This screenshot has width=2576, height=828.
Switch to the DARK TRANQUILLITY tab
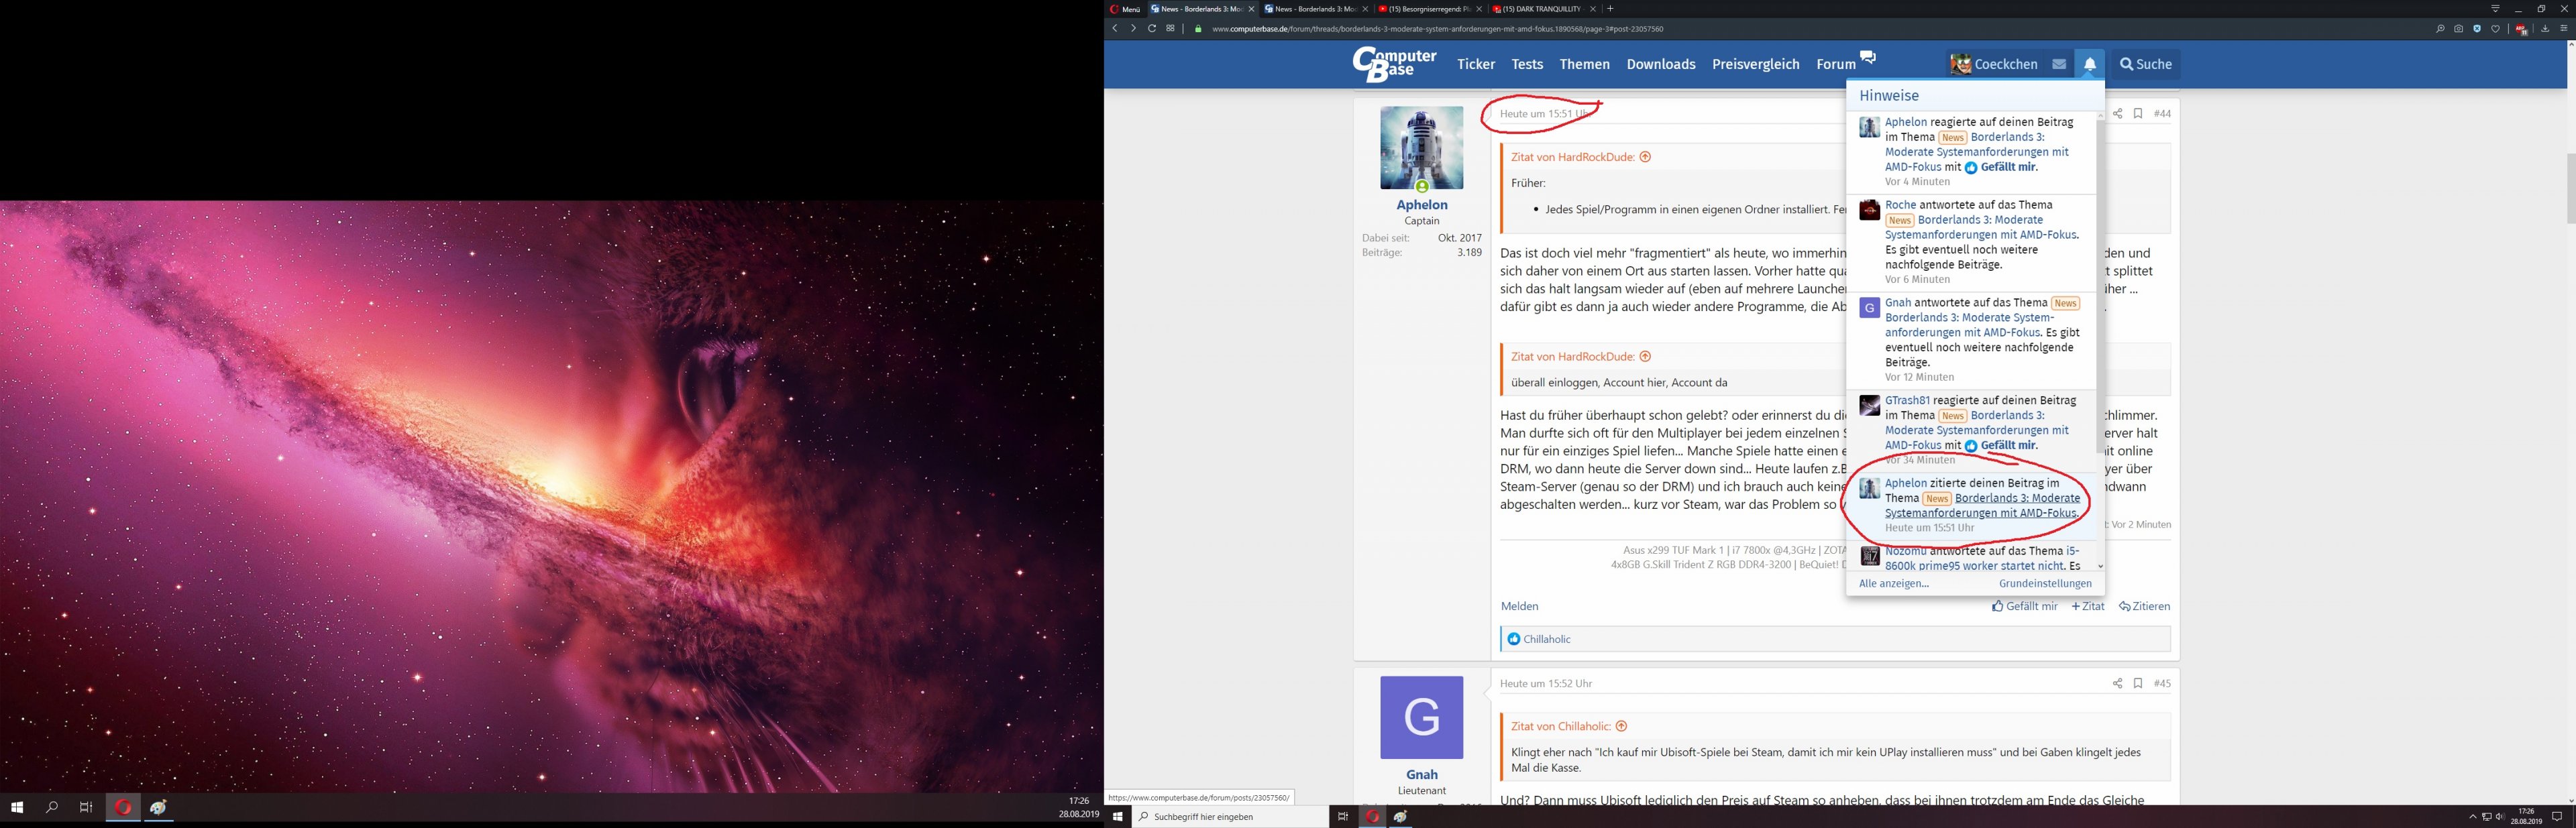tap(1541, 9)
